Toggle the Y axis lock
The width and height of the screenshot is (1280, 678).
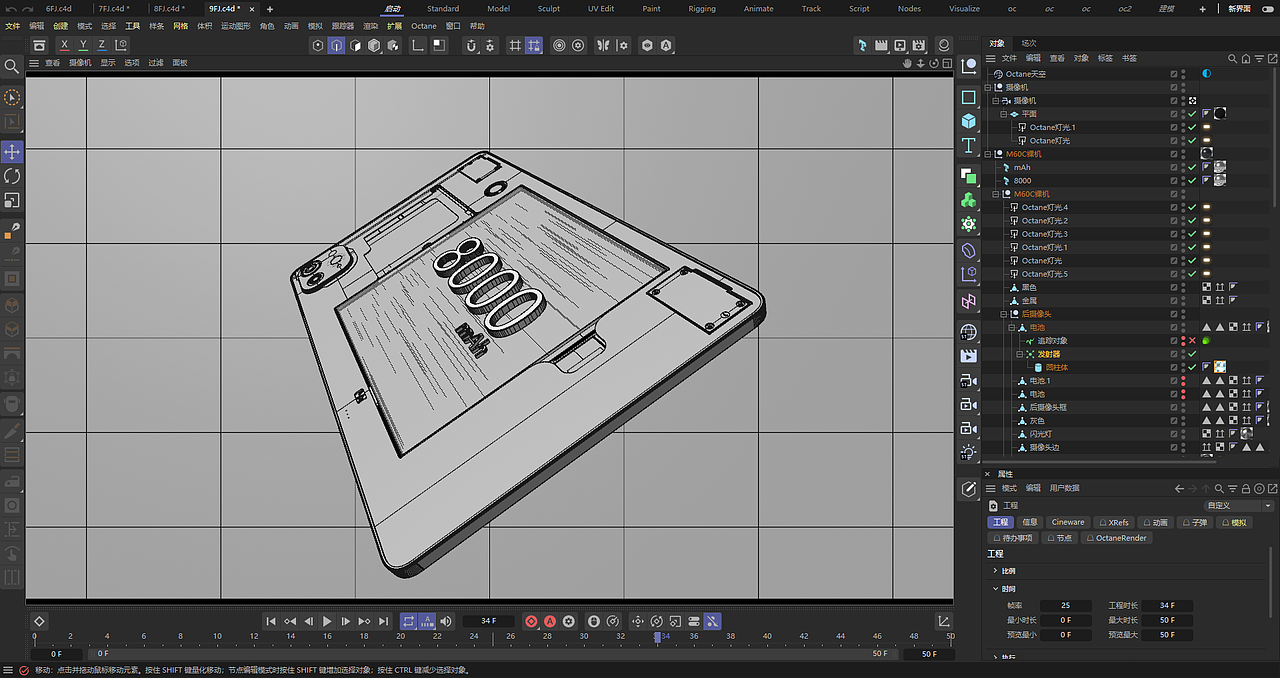click(x=83, y=45)
